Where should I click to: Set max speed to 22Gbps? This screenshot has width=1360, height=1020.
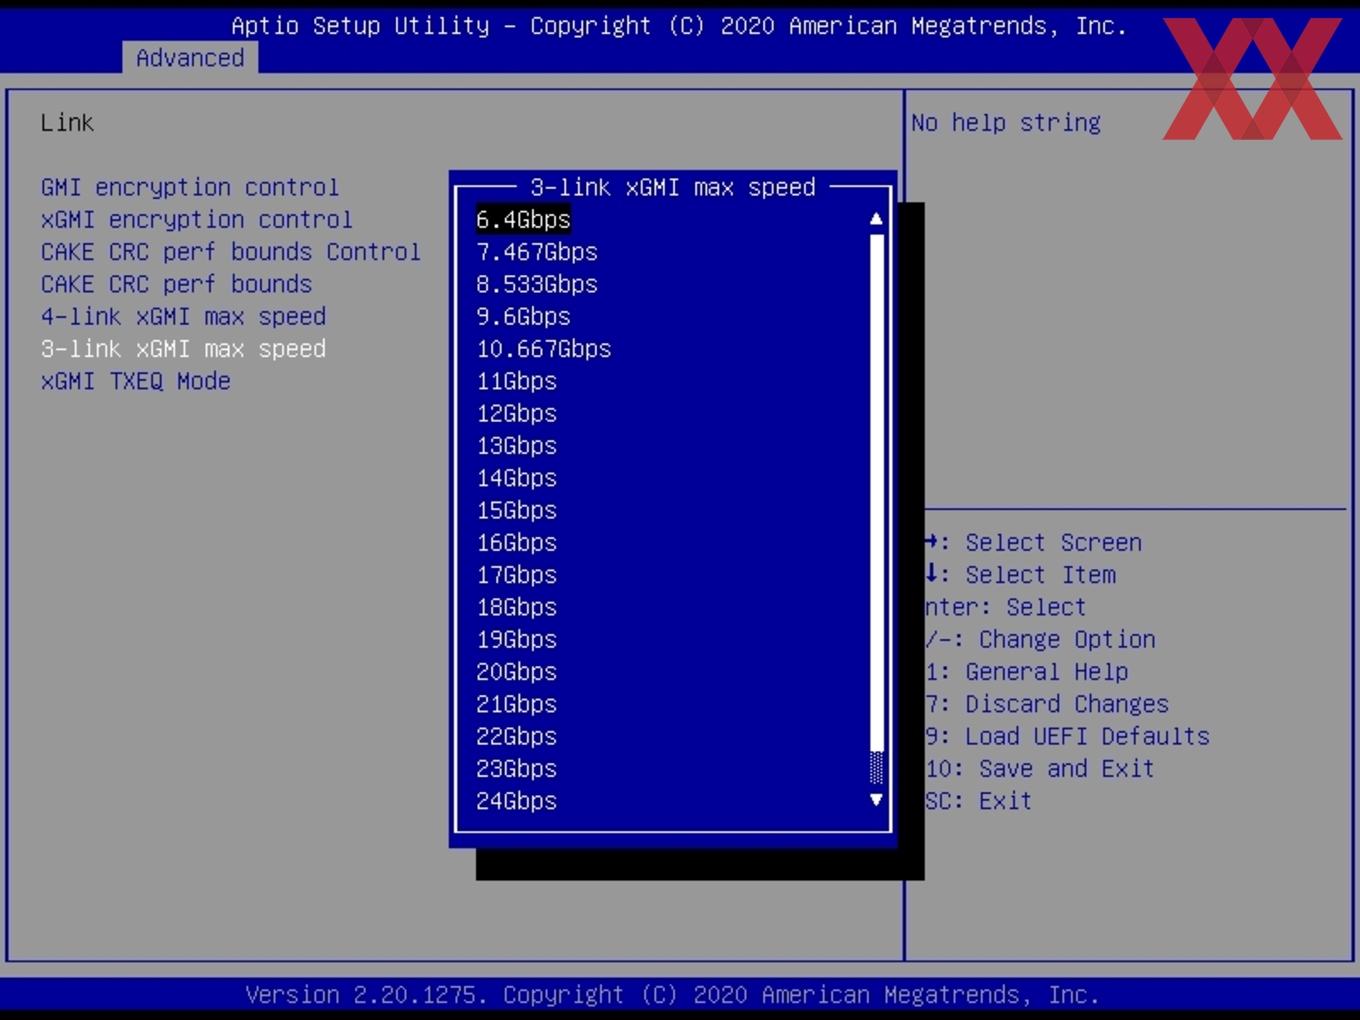click(x=516, y=736)
